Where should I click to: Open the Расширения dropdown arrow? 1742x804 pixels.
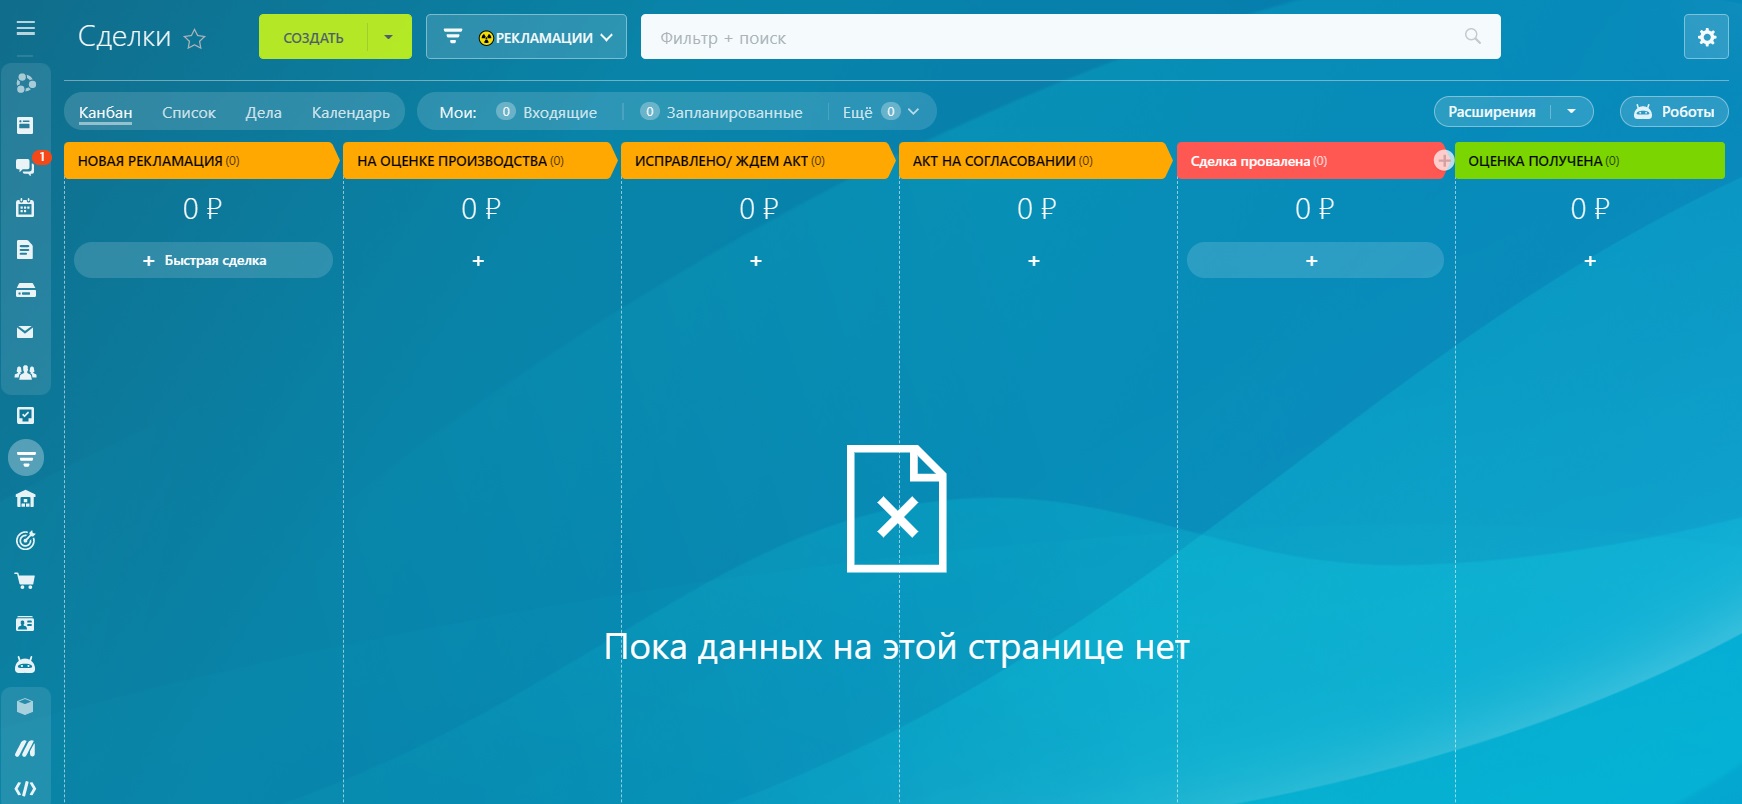tap(1571, 111)
